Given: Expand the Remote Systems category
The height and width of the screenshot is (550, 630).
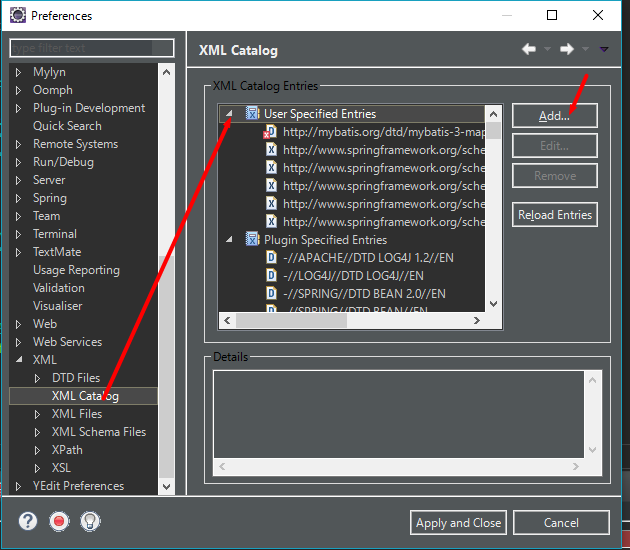Looking at the screenshot, I should 18,144.
